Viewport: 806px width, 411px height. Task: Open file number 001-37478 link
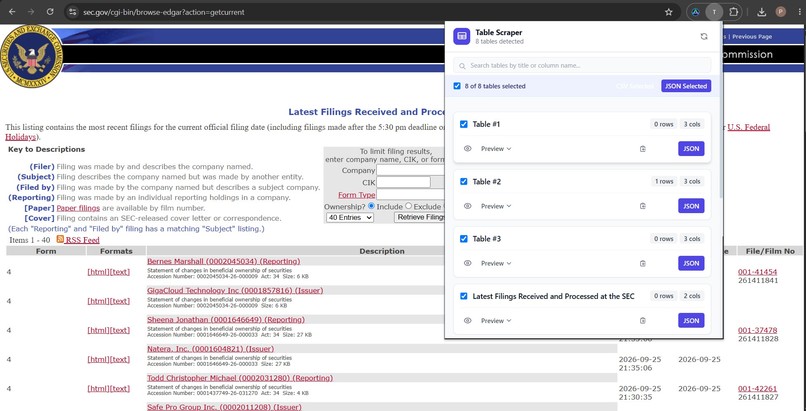(x=758, y=330)
